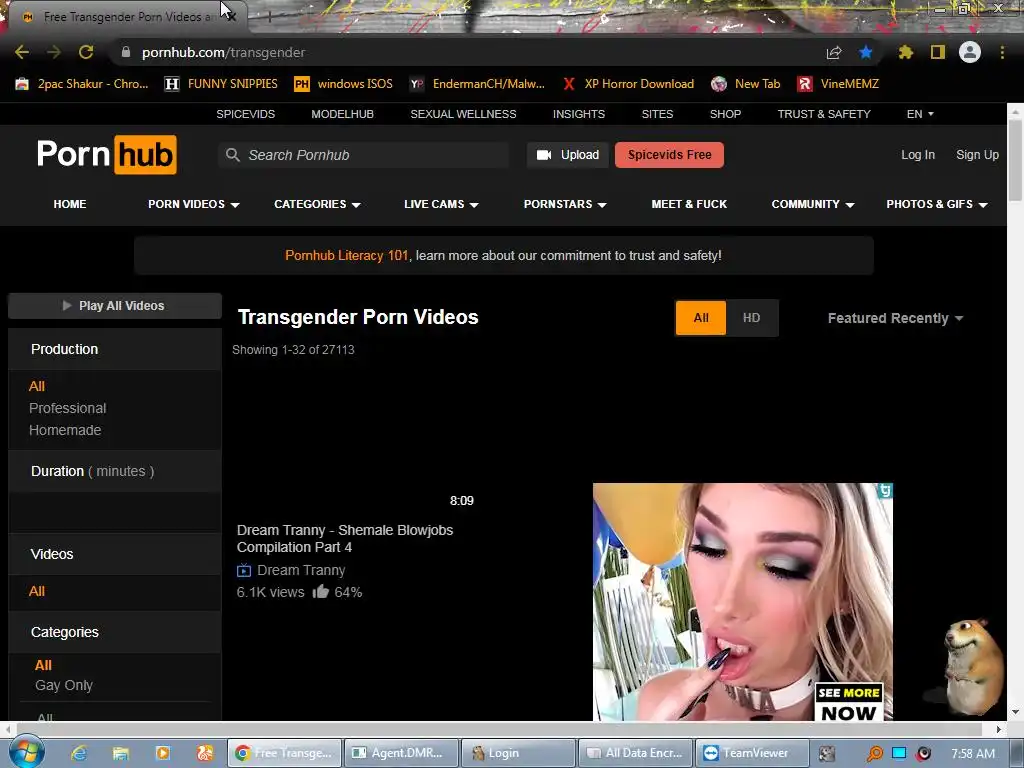This screenshot has height=768, width=1024.
Task: Click the padlock site info icon
Action: pyautogui.click(x=126, y=52)
